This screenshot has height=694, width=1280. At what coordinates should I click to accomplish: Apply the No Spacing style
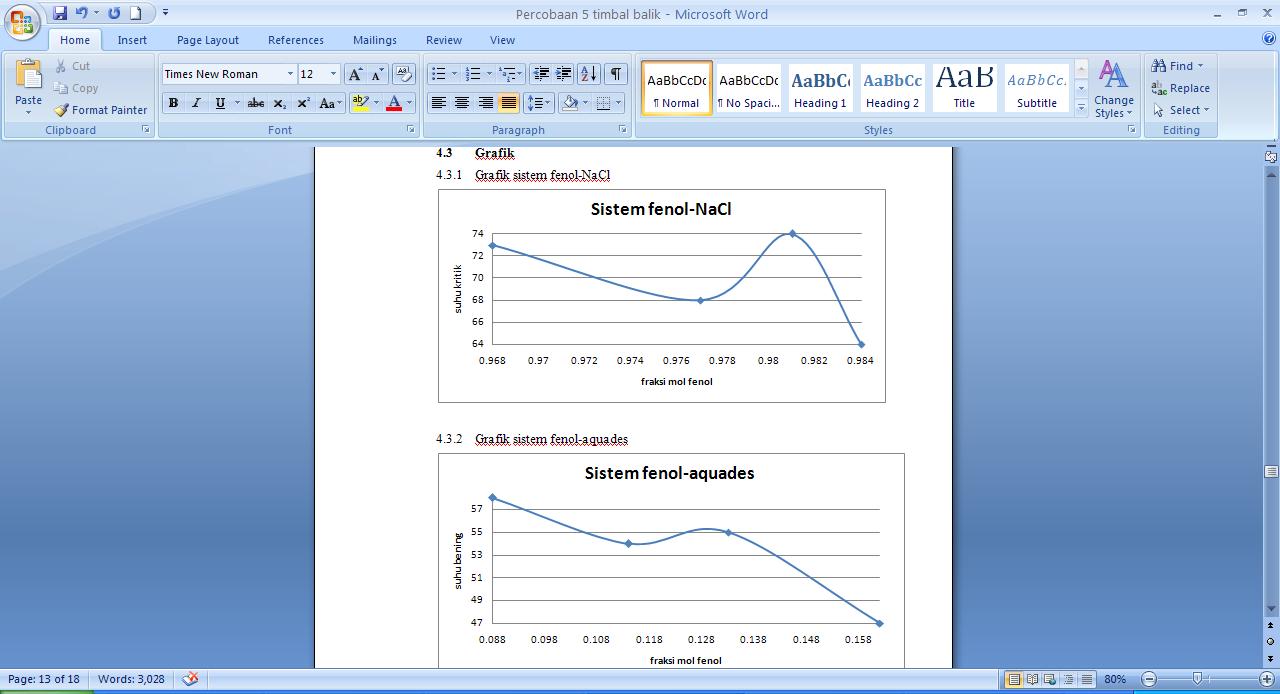(x=749, y=88)
